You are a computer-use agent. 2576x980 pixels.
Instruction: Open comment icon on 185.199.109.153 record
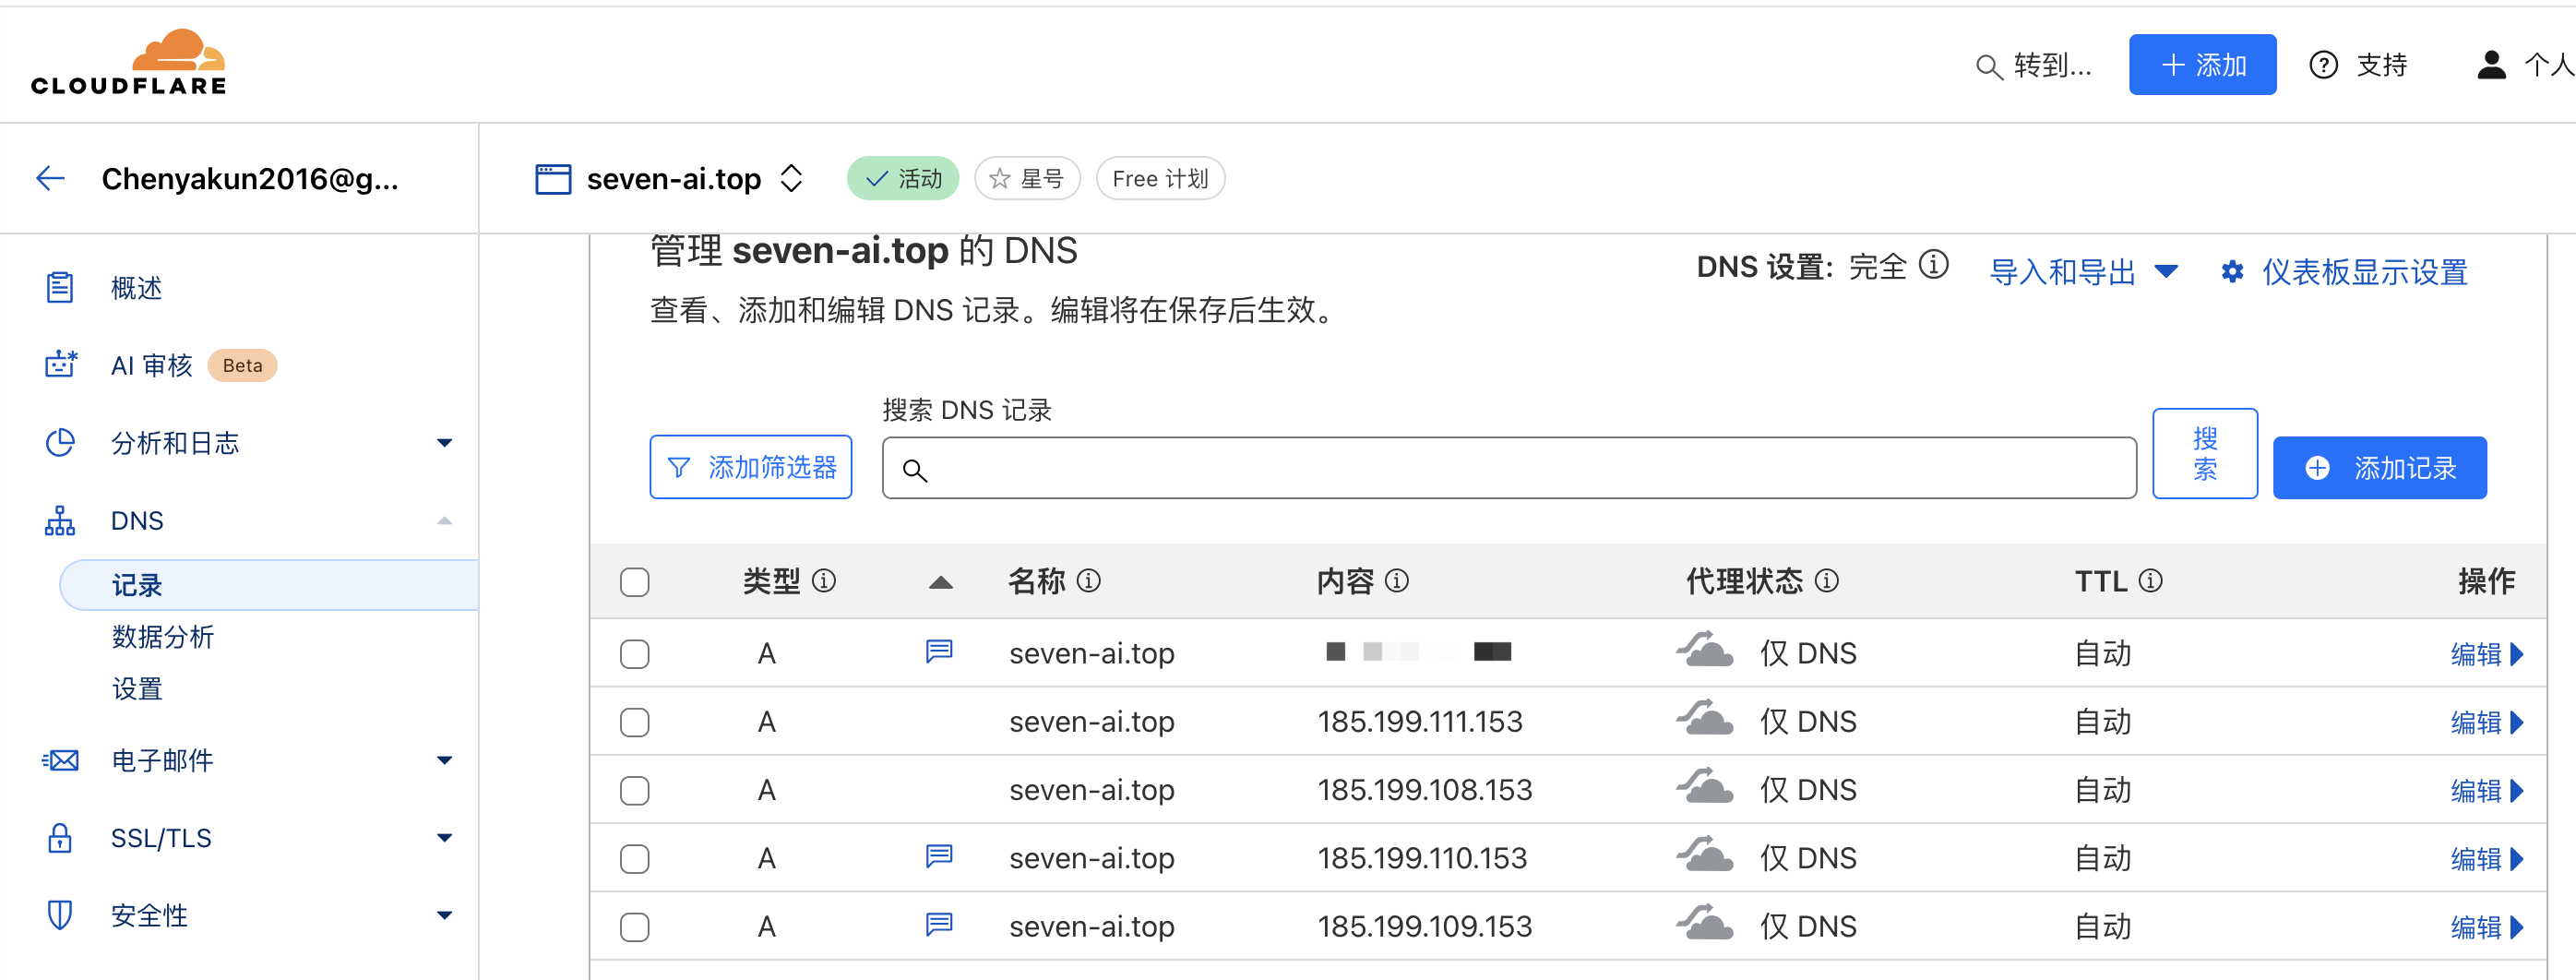[938, 924]
